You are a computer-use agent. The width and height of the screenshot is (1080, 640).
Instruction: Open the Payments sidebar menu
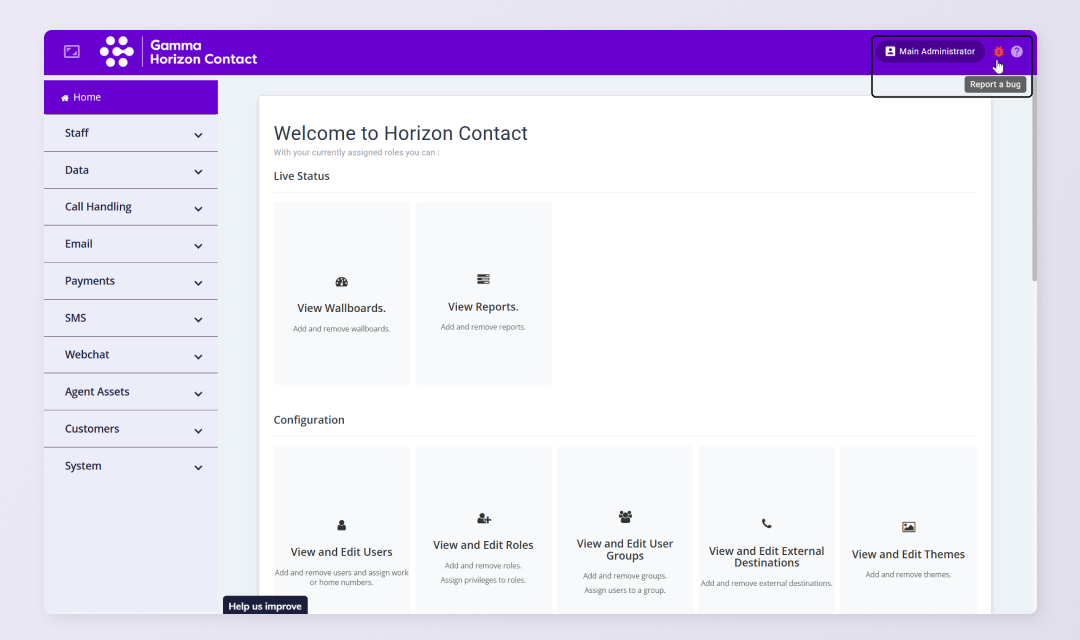click(x=131, y=281)
